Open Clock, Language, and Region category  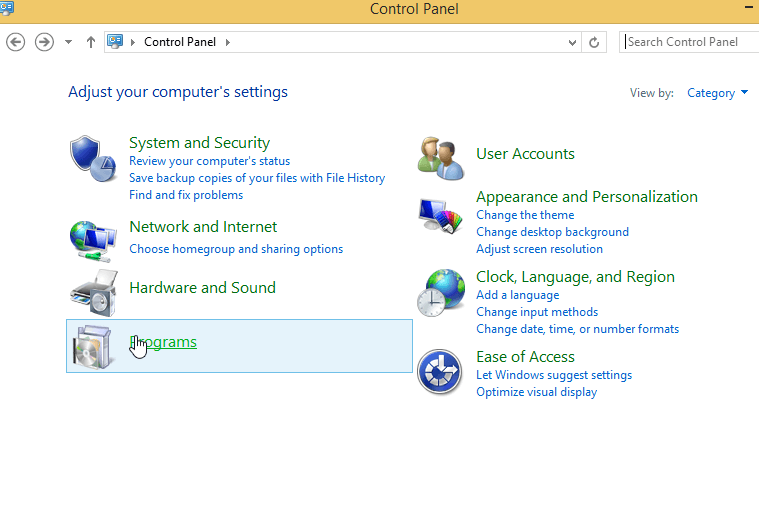pyautogui.click(x=575, y=277)
